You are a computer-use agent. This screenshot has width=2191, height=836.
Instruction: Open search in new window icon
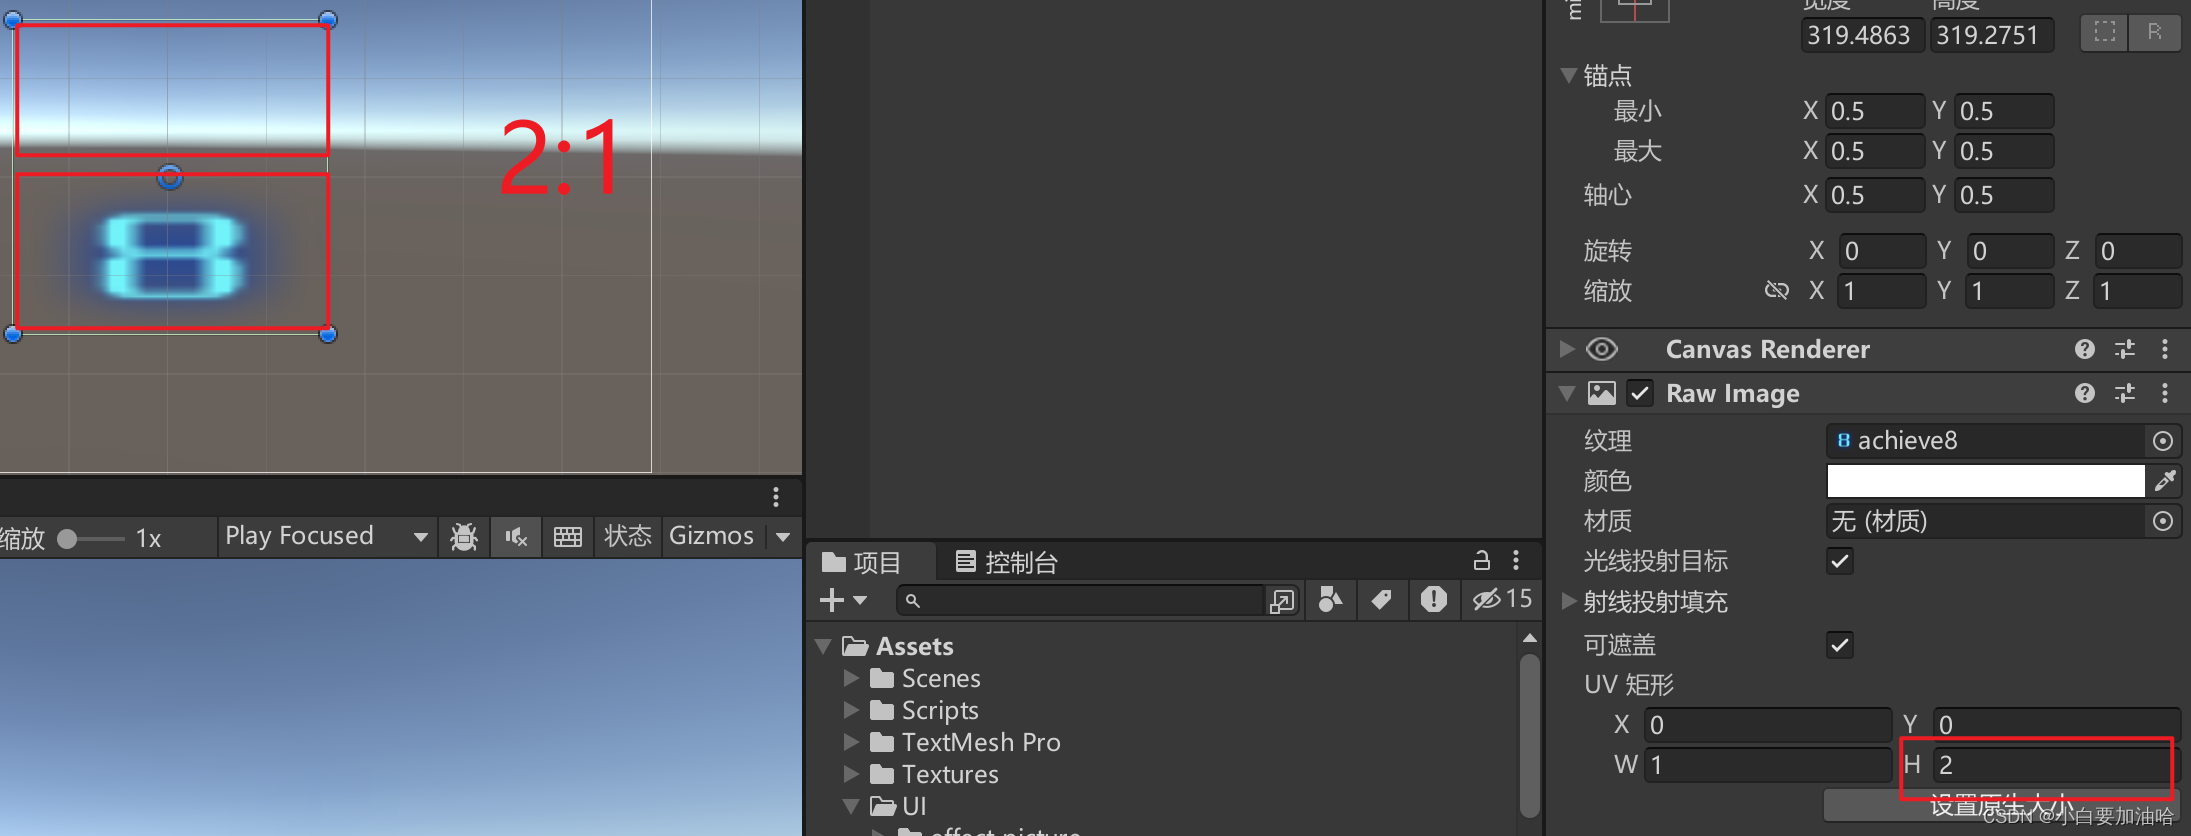pyautogui.click(x=1282, y=600)
